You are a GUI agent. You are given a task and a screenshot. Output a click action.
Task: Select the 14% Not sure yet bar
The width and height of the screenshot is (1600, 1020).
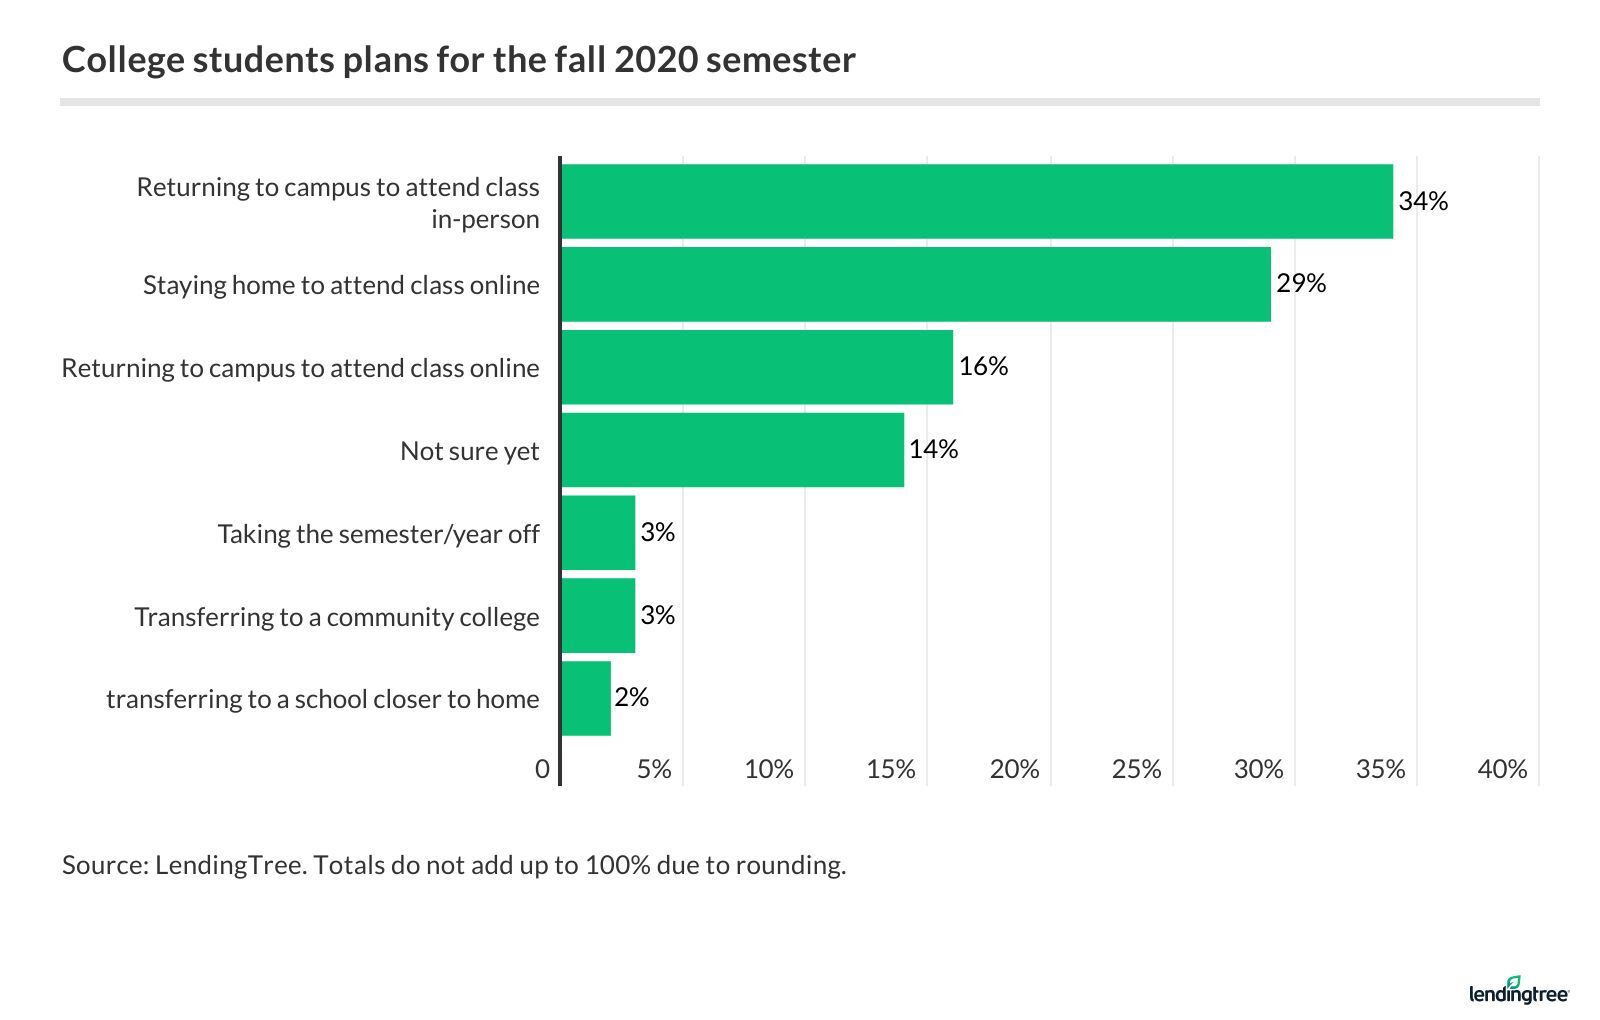(x=732, y=451)
